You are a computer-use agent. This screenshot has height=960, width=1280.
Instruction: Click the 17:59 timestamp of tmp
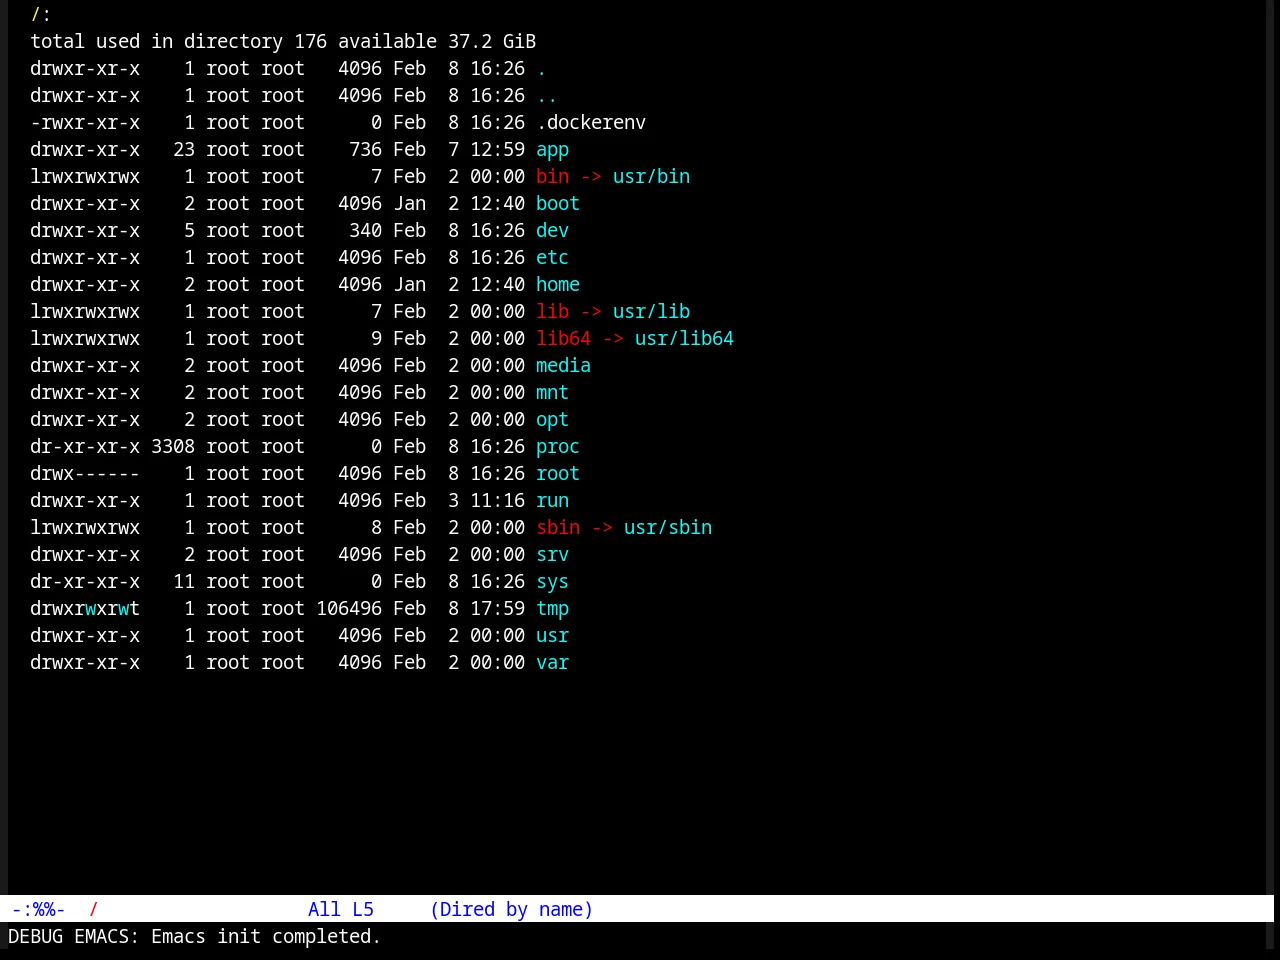[x=497, y=609]
